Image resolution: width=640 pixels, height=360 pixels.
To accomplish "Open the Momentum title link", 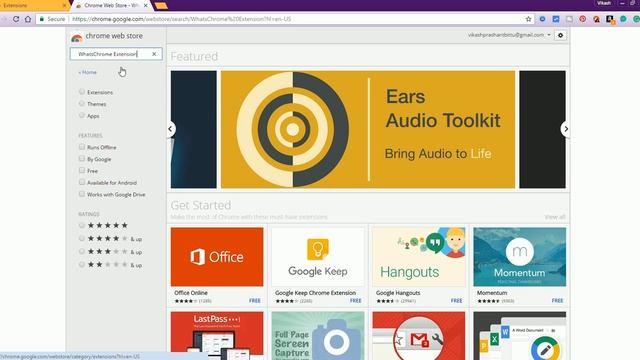I will point(492,293).
